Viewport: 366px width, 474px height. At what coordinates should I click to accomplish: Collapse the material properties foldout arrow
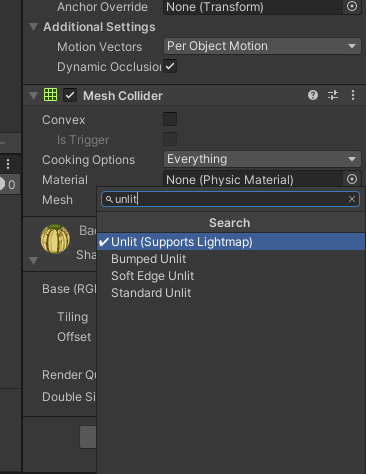tap(33, 260)
